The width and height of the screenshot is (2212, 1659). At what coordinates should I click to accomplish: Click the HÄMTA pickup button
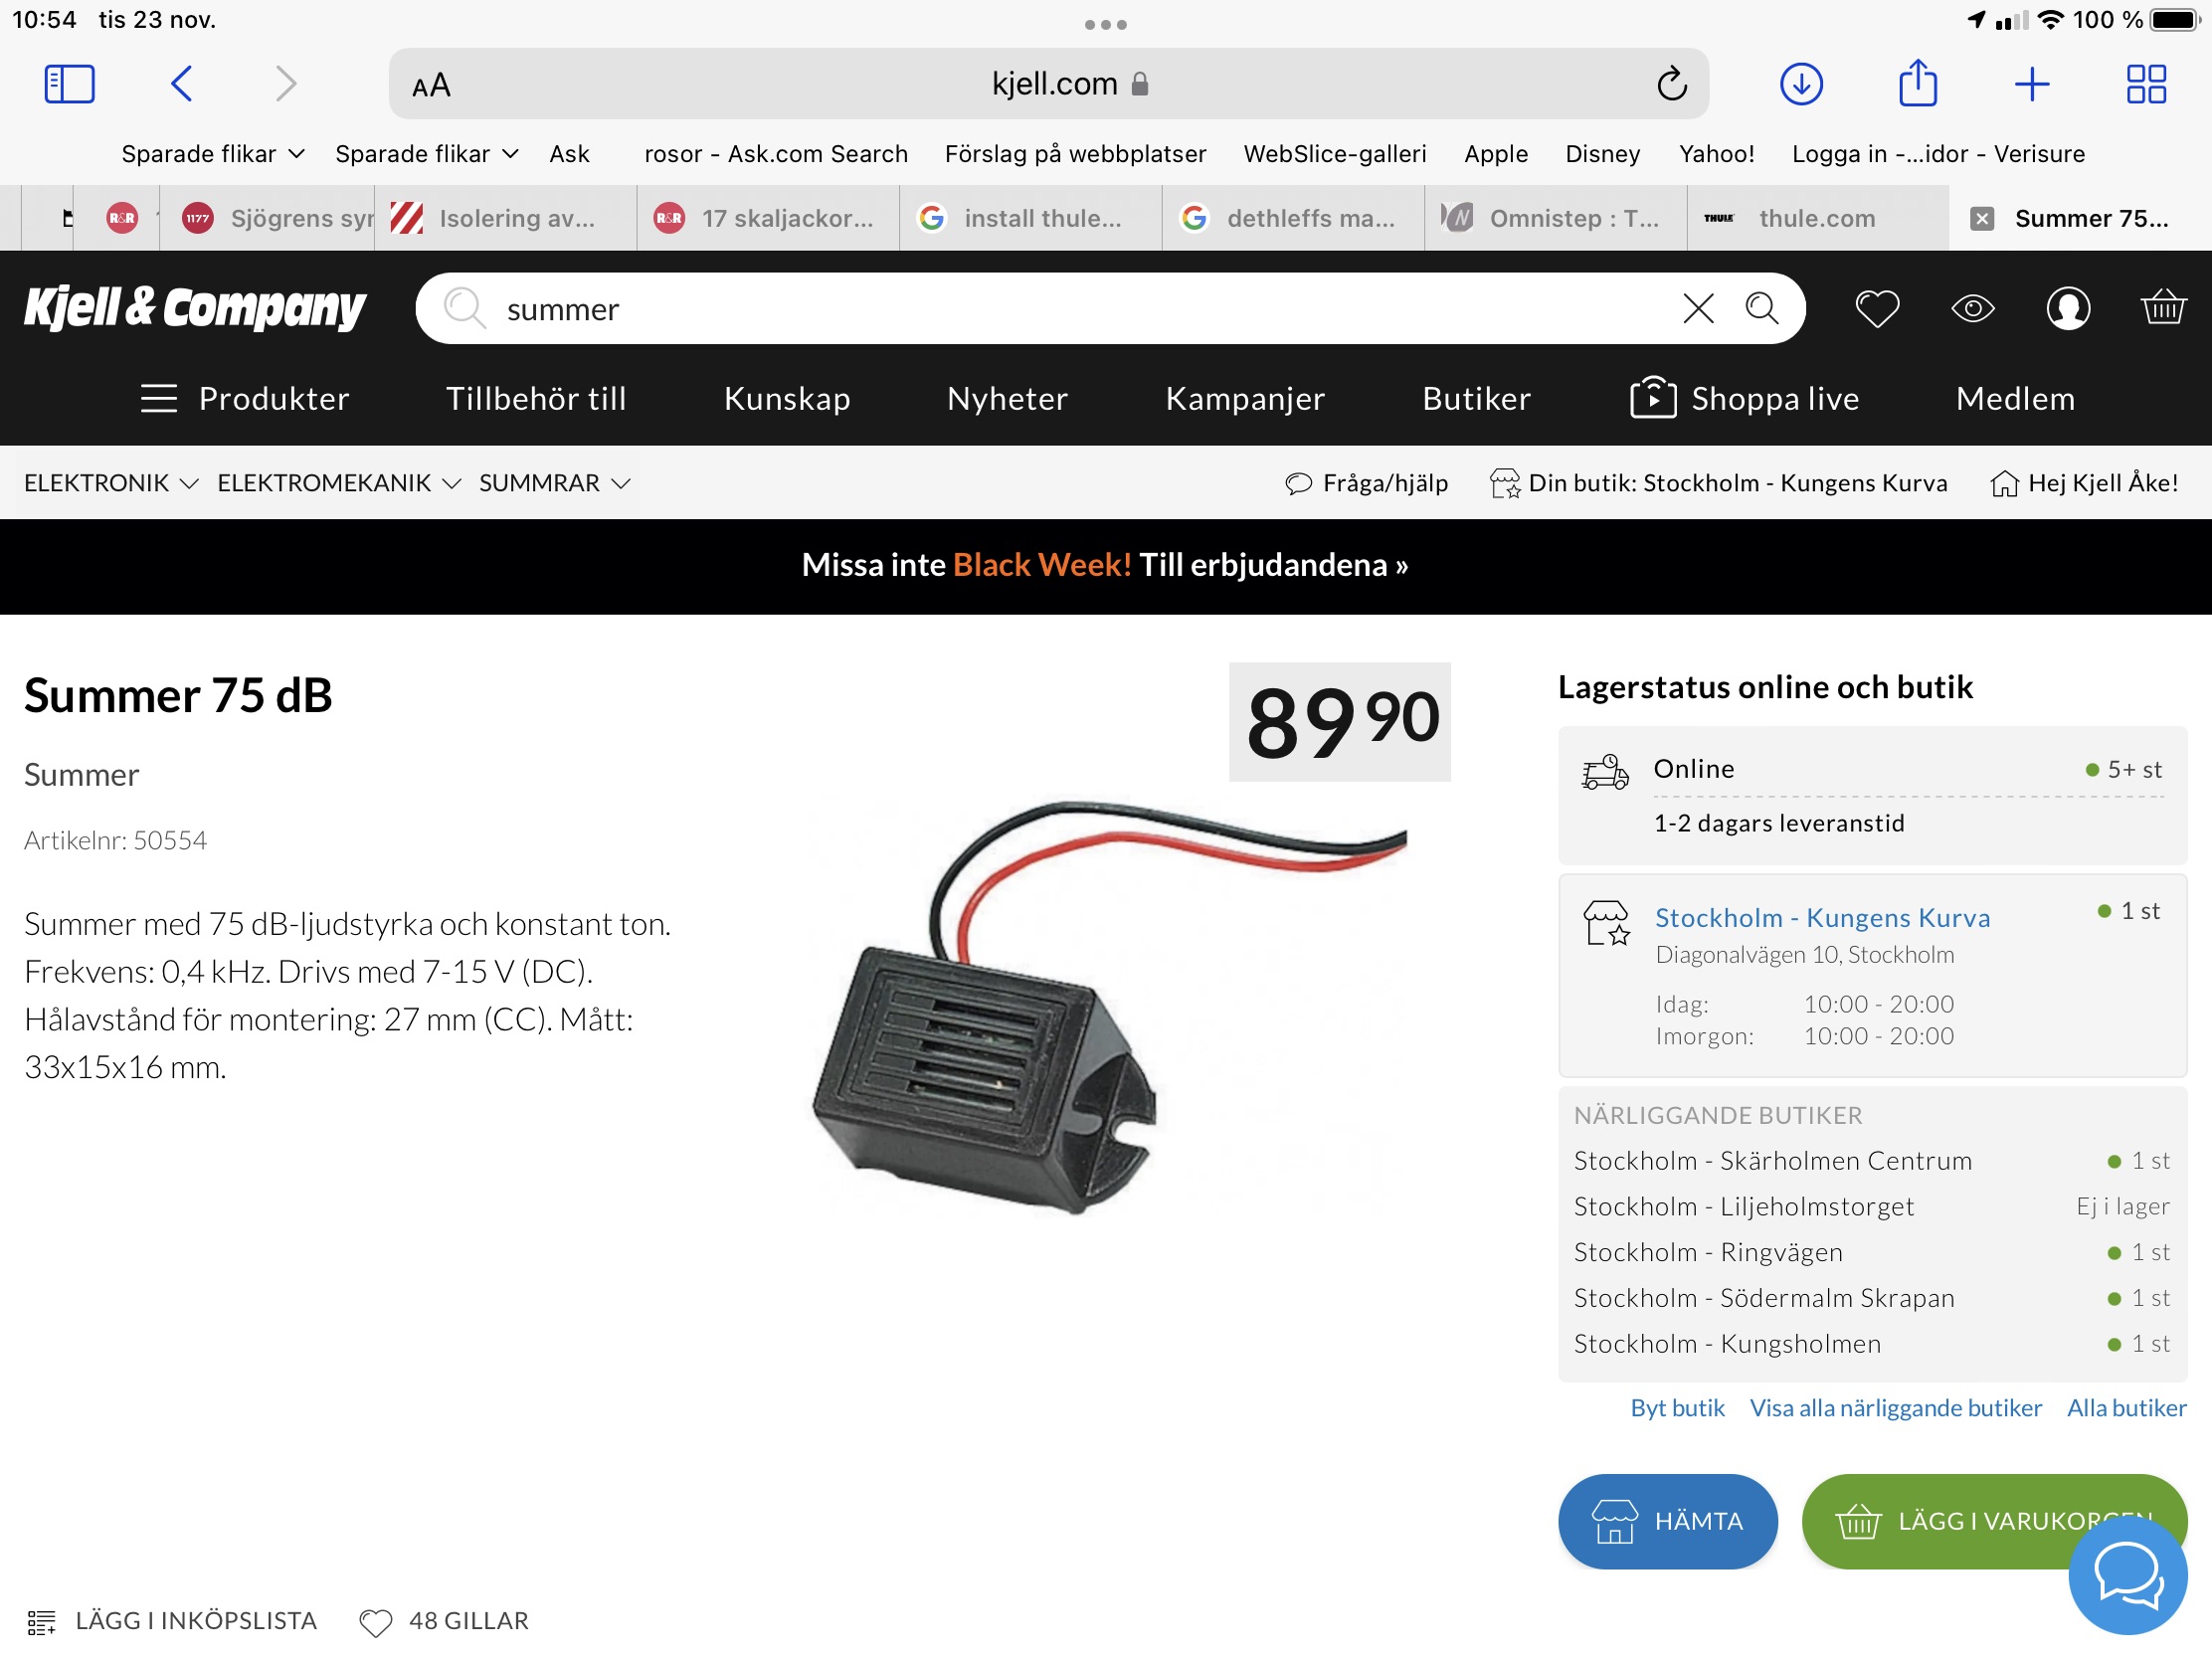[x=1667, y=1521]
